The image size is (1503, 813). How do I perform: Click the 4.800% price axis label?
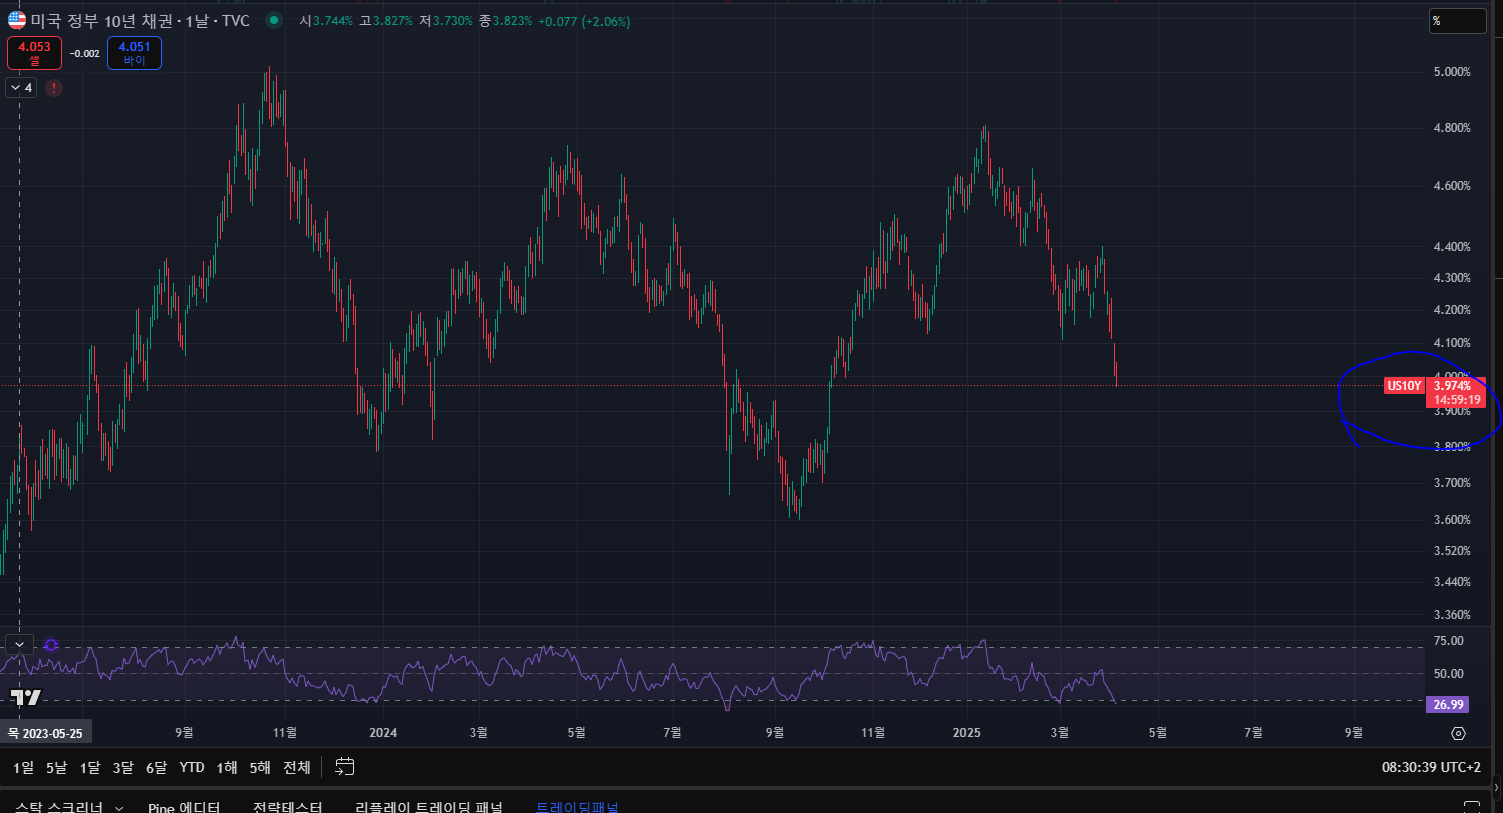[1452, 128]
